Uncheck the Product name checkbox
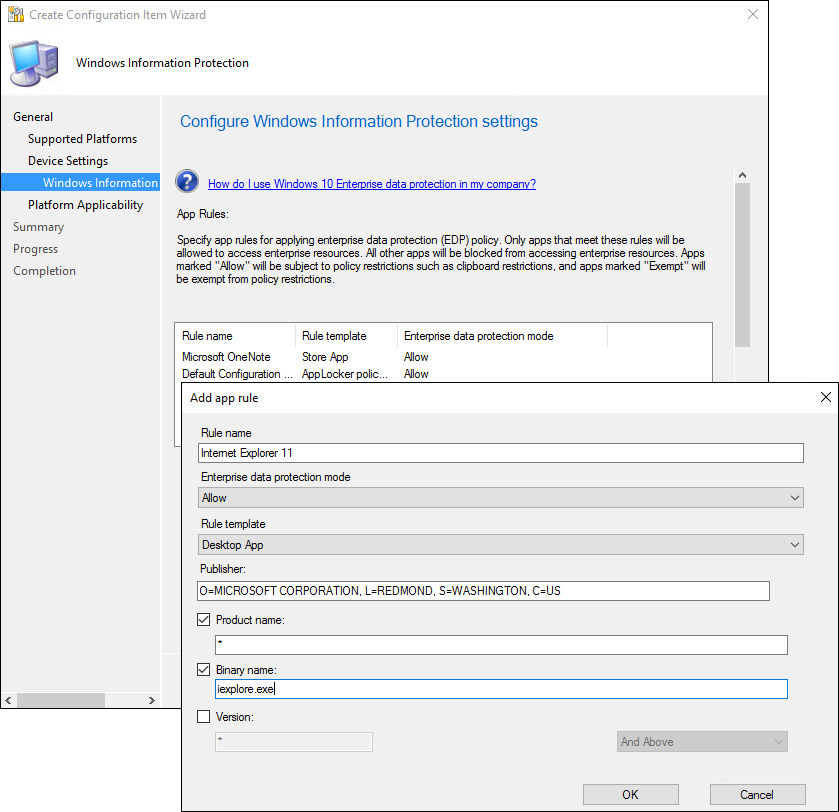Screen dimensions: 839x812 click(x=204, y=620)
